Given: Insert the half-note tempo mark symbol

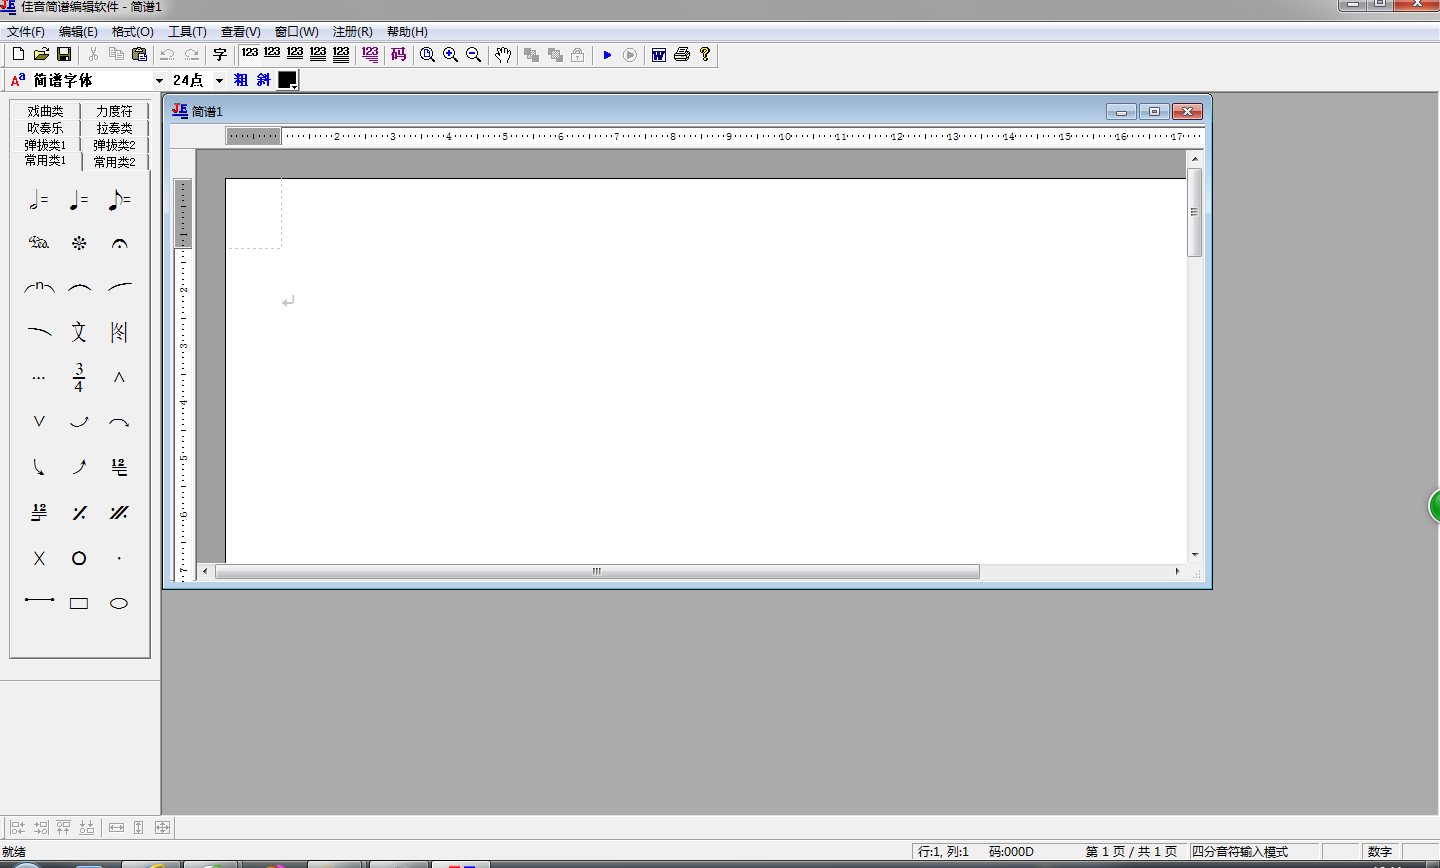Looking at the screenshot, I should coord(39,201).
